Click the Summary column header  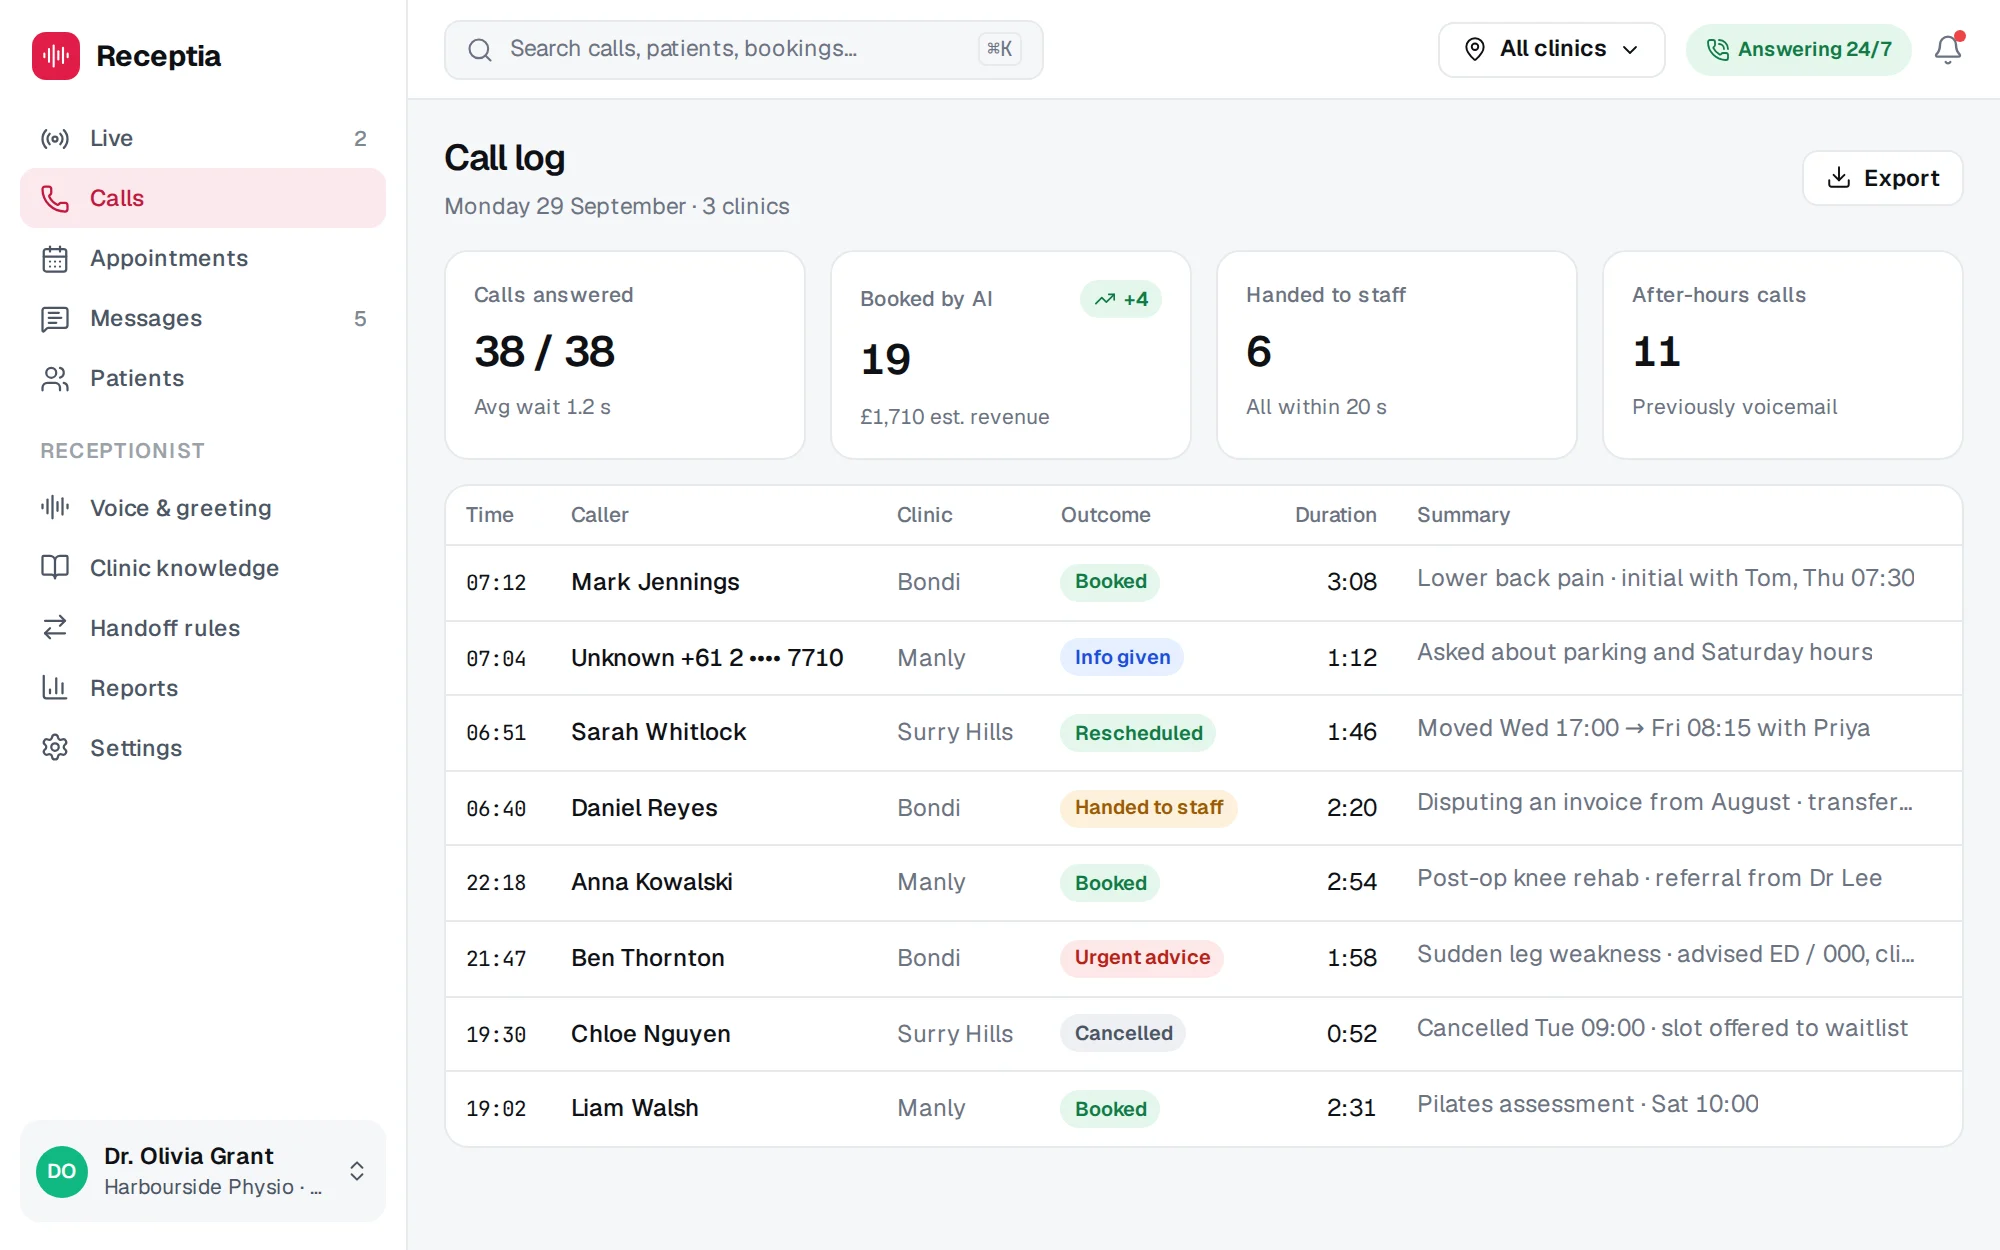(1463, 515)
